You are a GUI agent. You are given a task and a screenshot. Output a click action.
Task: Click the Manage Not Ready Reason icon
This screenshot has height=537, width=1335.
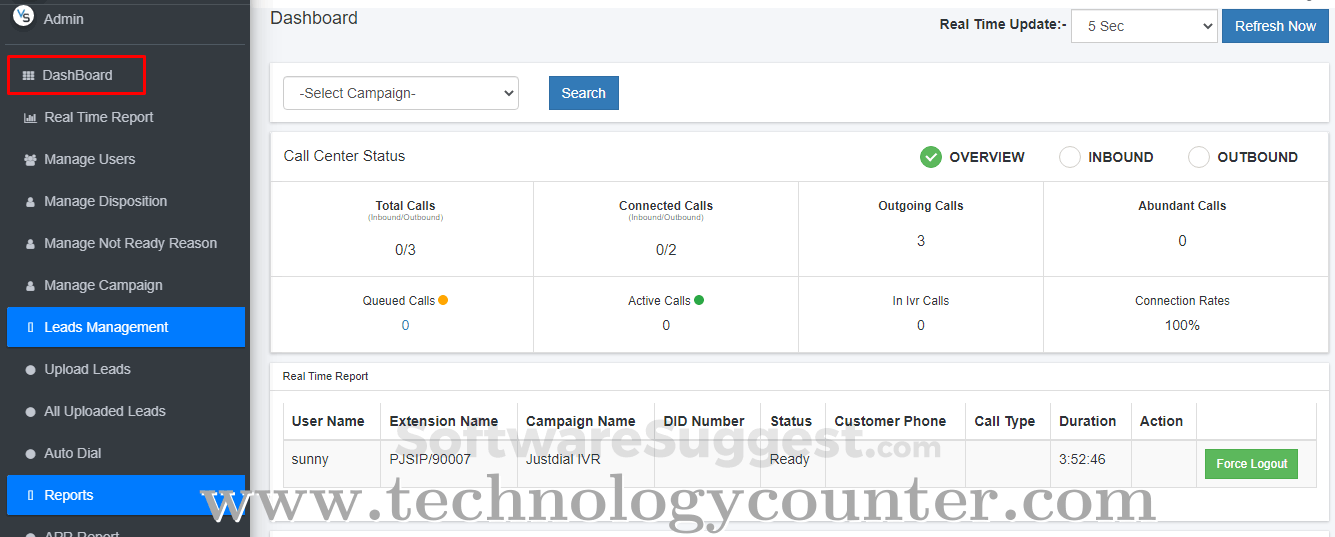point(30,243)
